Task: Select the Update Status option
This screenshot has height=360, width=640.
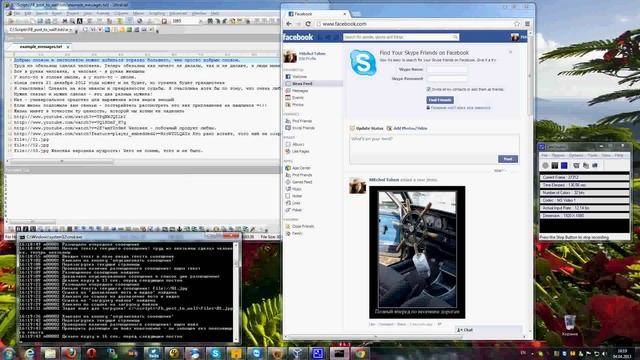Action: point(367,128)
